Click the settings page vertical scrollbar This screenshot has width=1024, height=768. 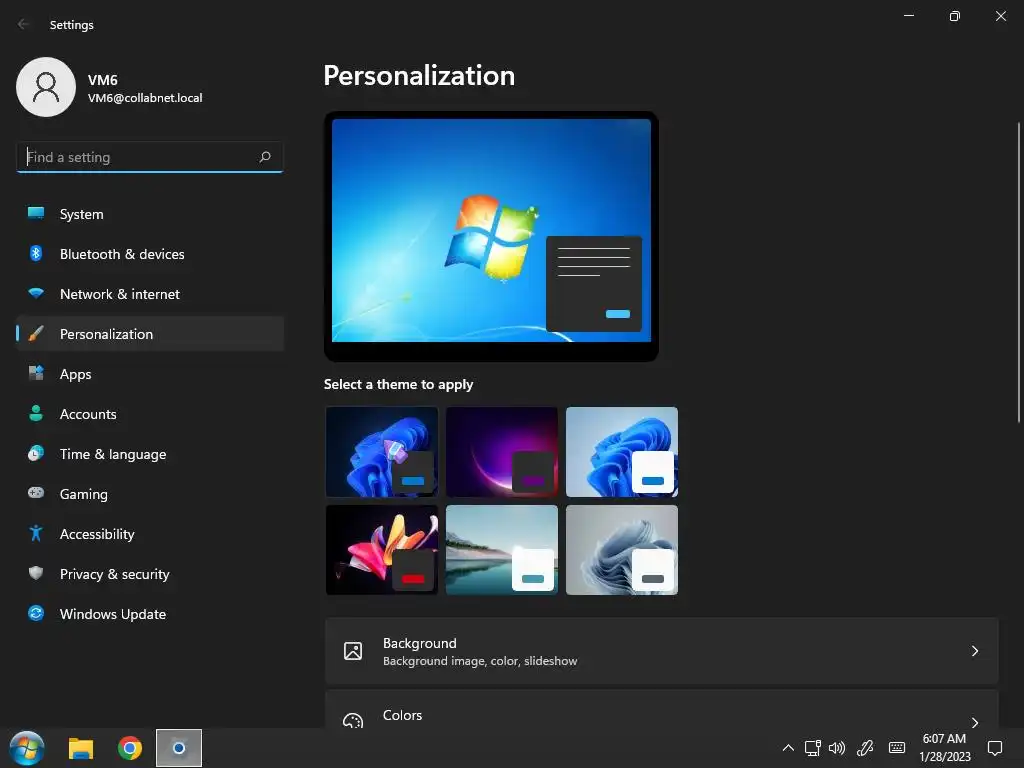(x=1018, y=272)
